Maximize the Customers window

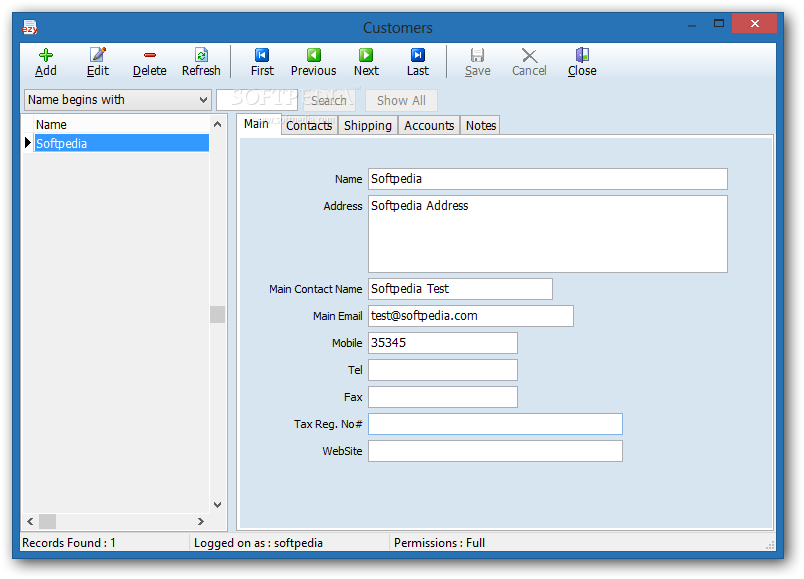tap(719, 24)
